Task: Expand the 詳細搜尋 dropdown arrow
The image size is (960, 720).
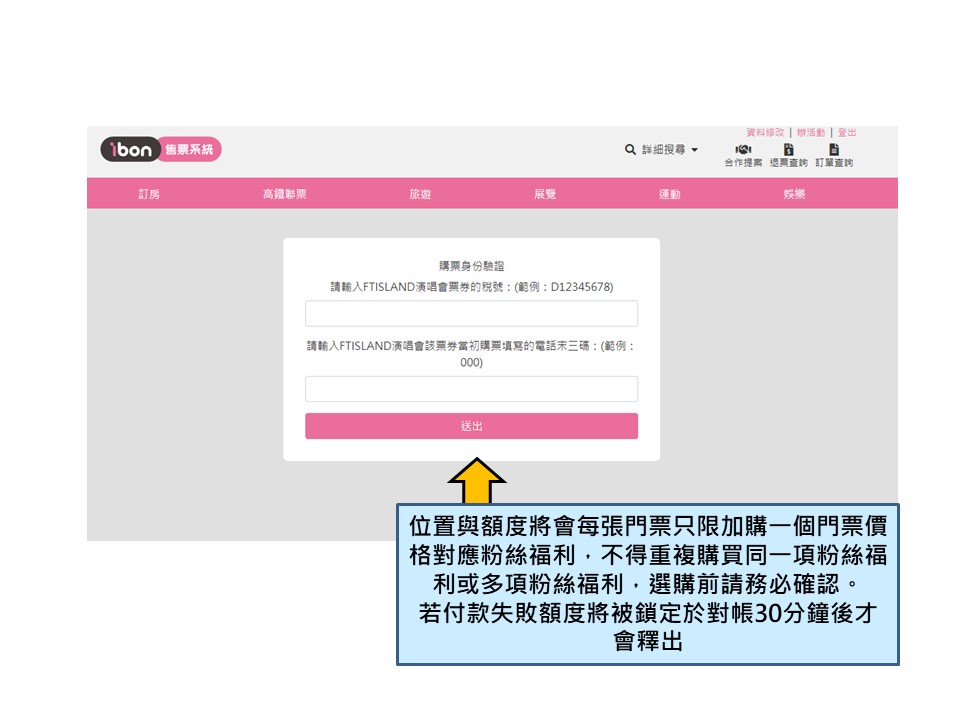Action: pyautogui.click(x=694, y=150)
